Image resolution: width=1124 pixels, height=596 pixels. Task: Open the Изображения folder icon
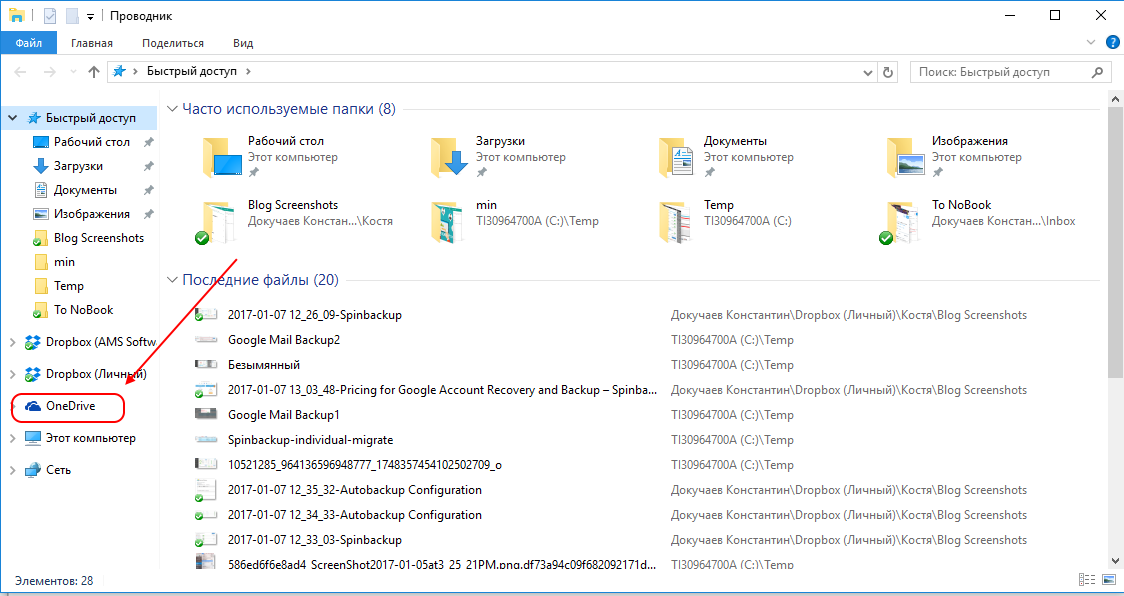(905, 155)
